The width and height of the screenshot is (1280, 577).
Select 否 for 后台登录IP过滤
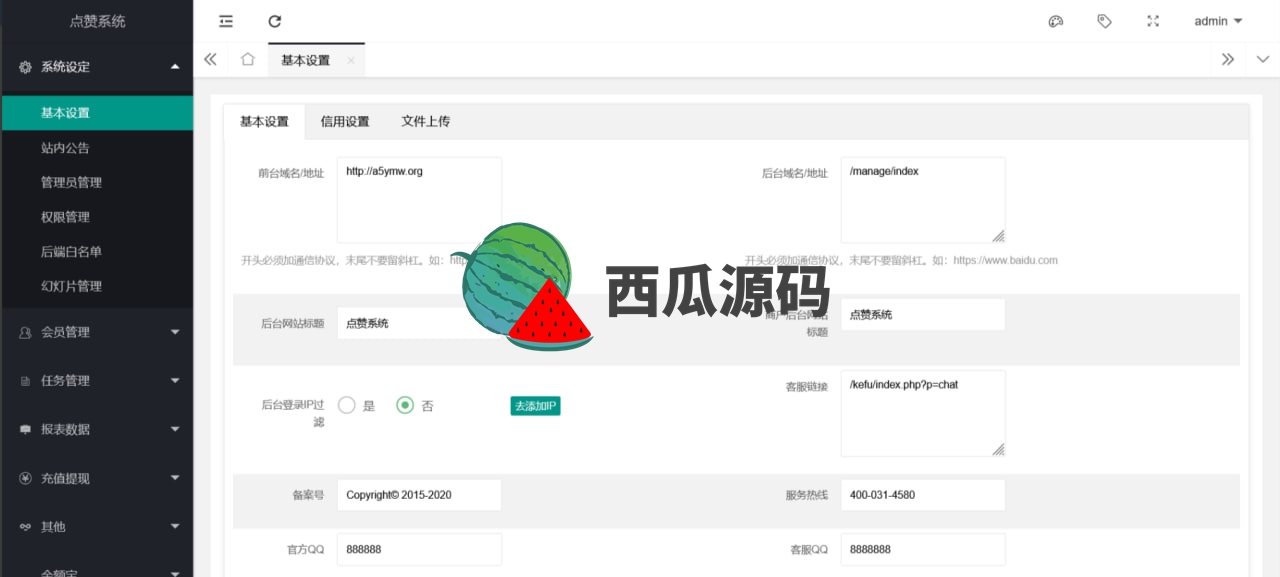[x=415, y=406]
